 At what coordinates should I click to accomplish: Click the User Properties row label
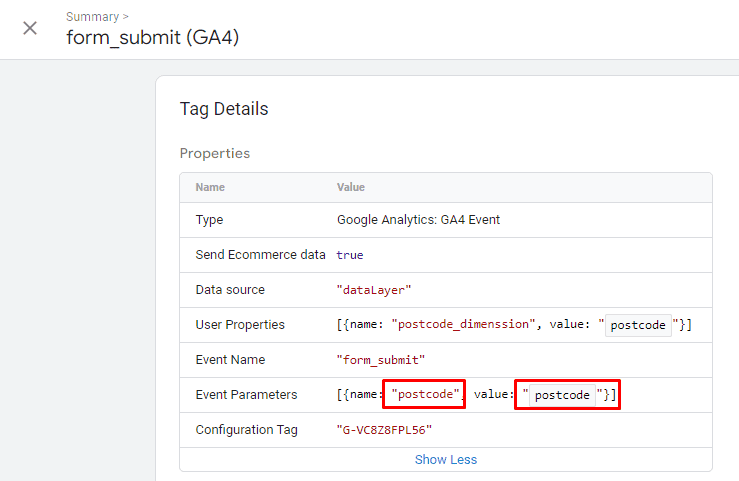coord(240,325)
